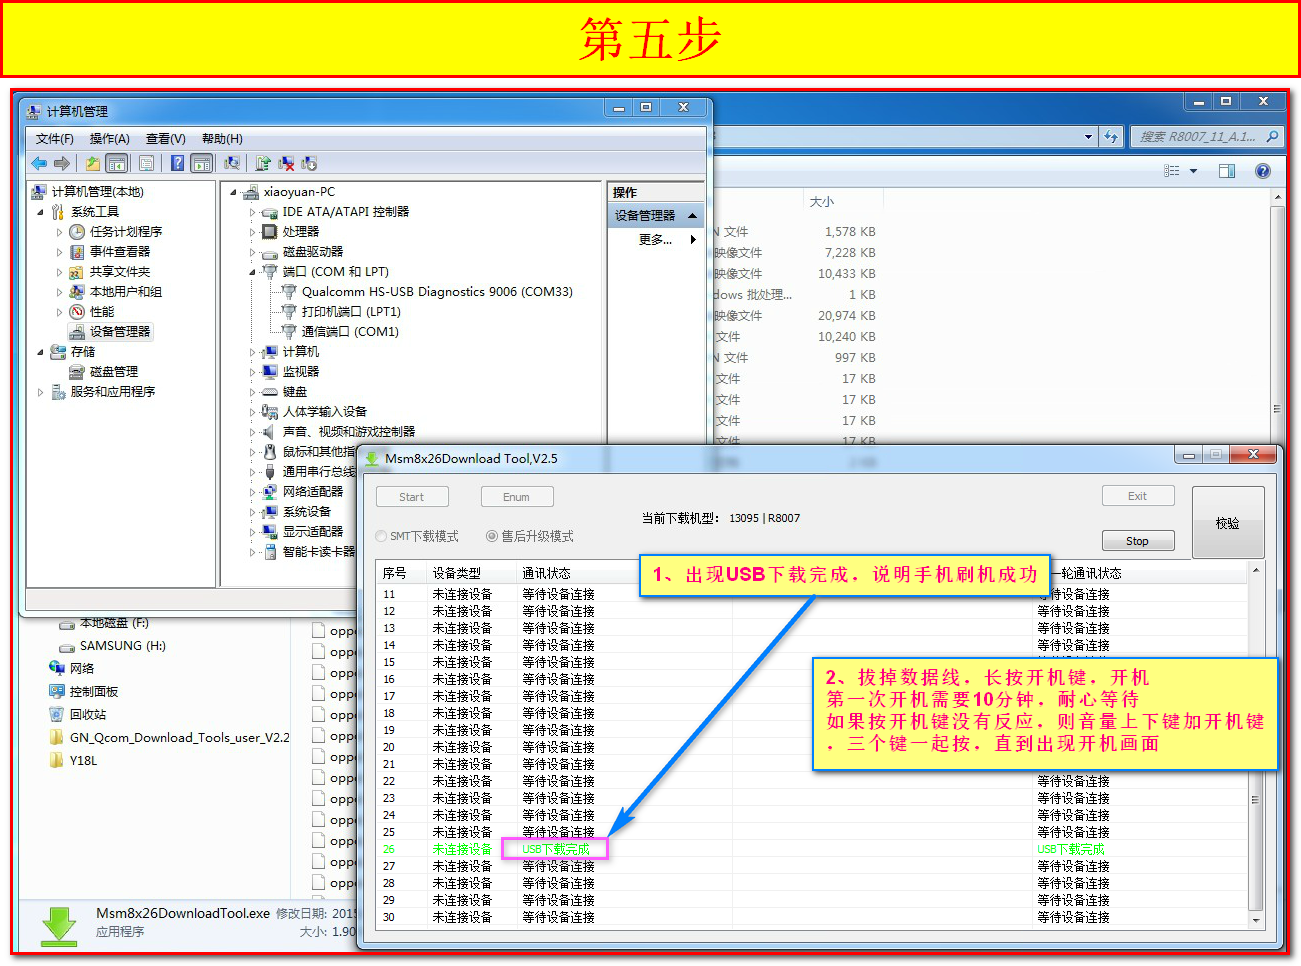Click the Explorer file list vertical scrollbar
Viewport: 1301px width, 966px height.
point(1277,408)
